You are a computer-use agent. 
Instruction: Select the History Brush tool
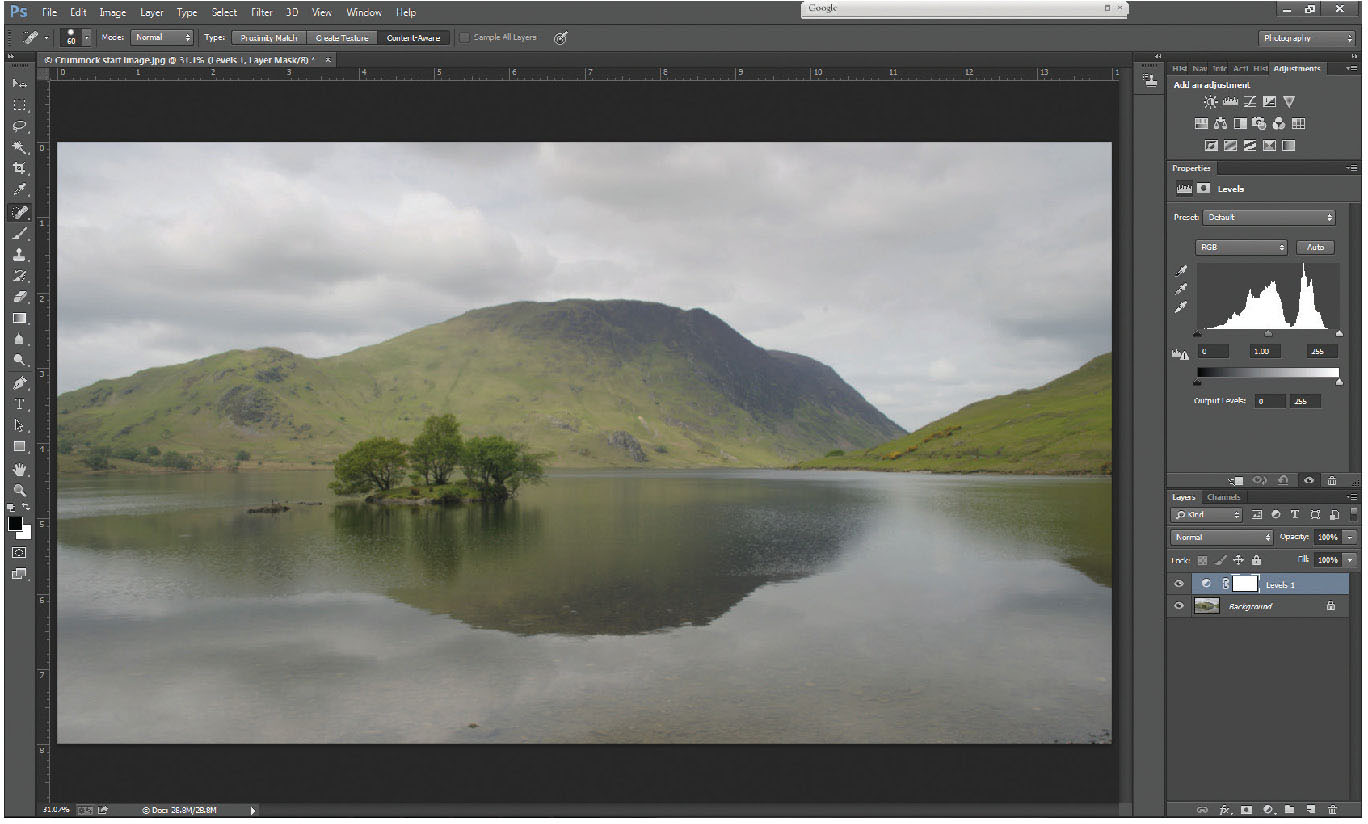pos(19,276)
